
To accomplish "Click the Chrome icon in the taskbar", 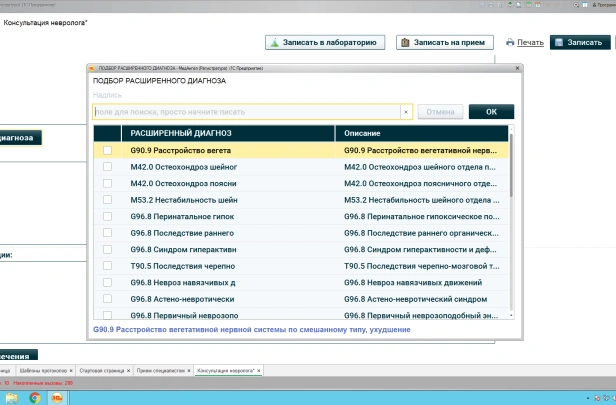I will (35, 397).
